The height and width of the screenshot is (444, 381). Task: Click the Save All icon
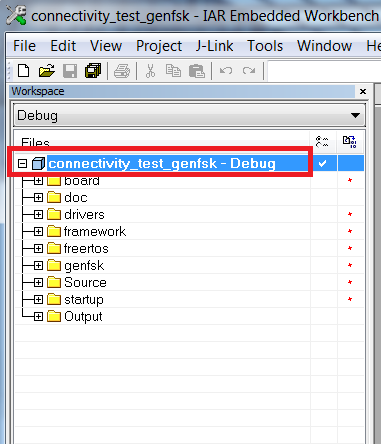click(x=93, y=71)
